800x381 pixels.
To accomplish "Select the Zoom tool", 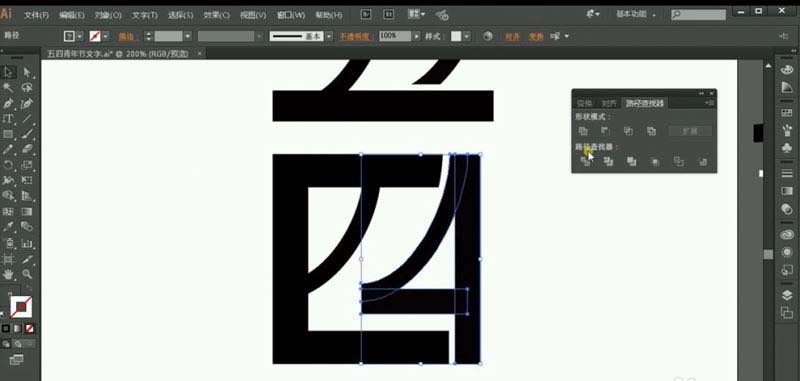I will pyautogui.click(x=27, y=274).
